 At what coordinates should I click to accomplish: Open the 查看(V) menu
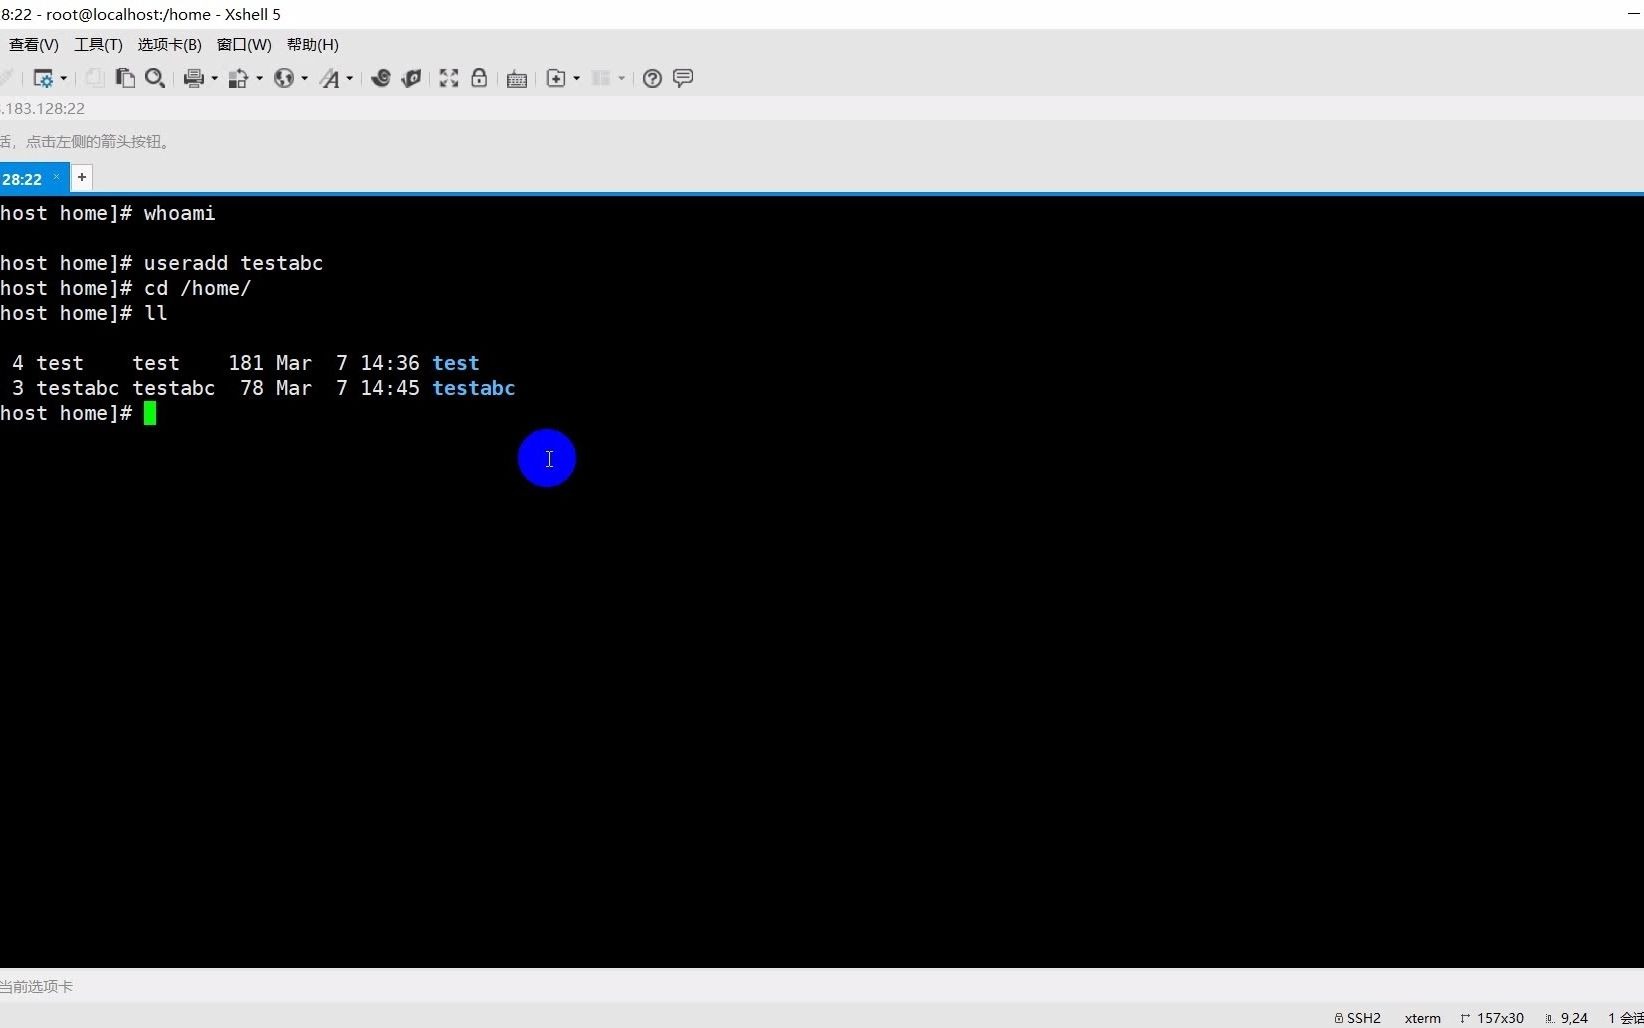34,44
